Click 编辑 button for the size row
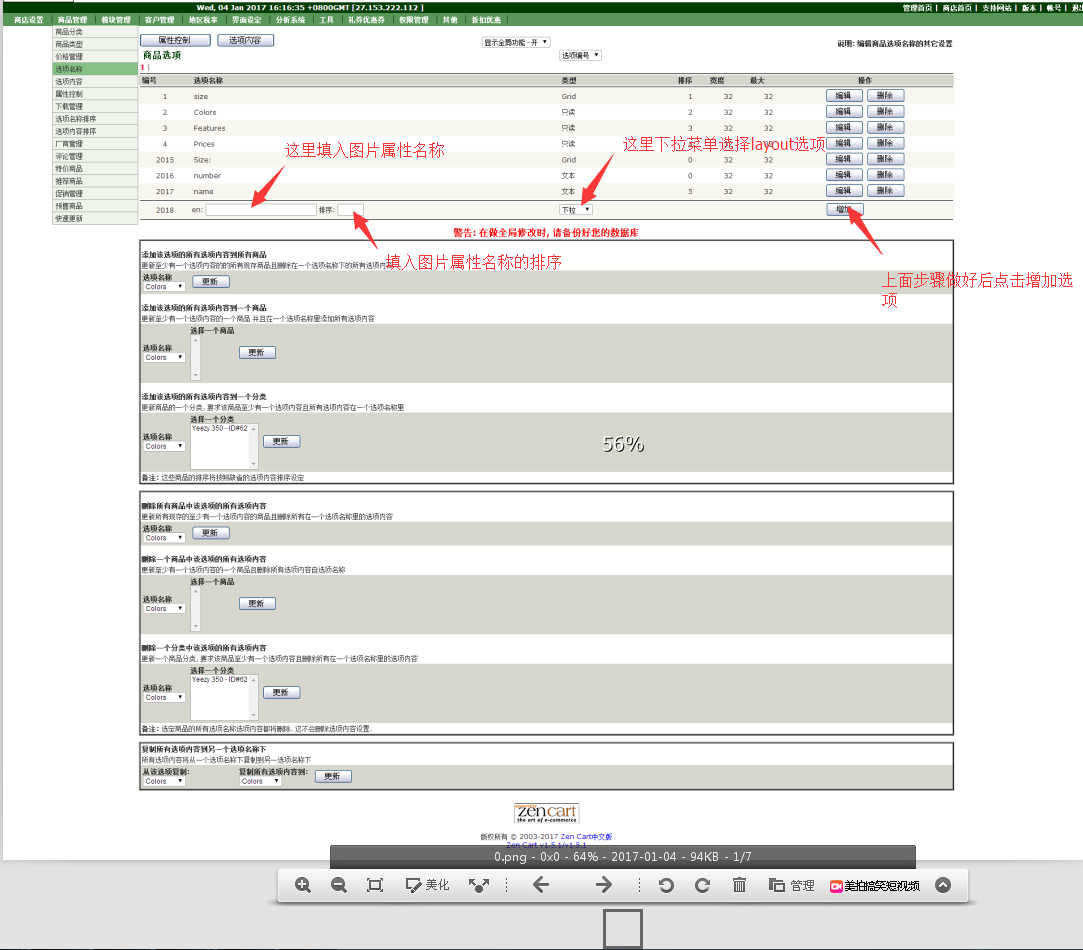Image resolution: width=1083 pixels, height=950 pixels. pyautogui.click(x=843, y=96)
